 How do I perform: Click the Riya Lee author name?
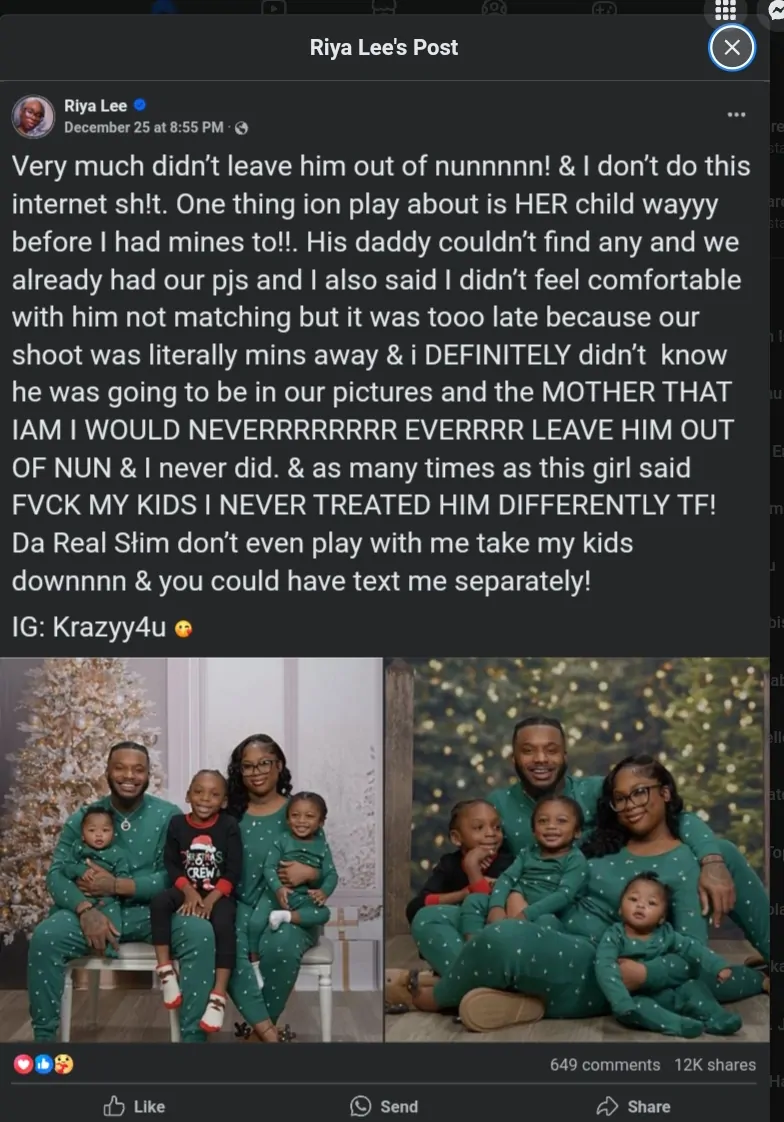click(95, 106)
